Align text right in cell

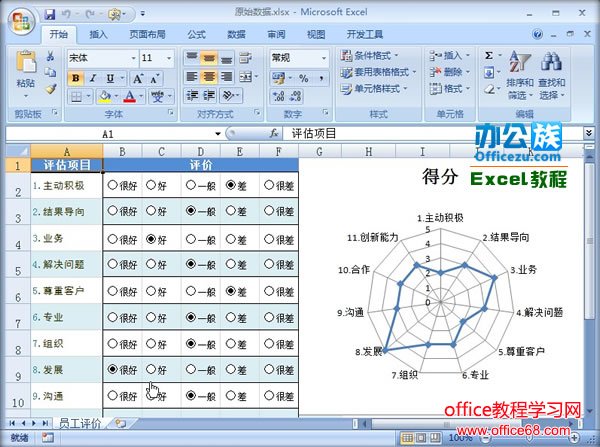click(226, 77)
